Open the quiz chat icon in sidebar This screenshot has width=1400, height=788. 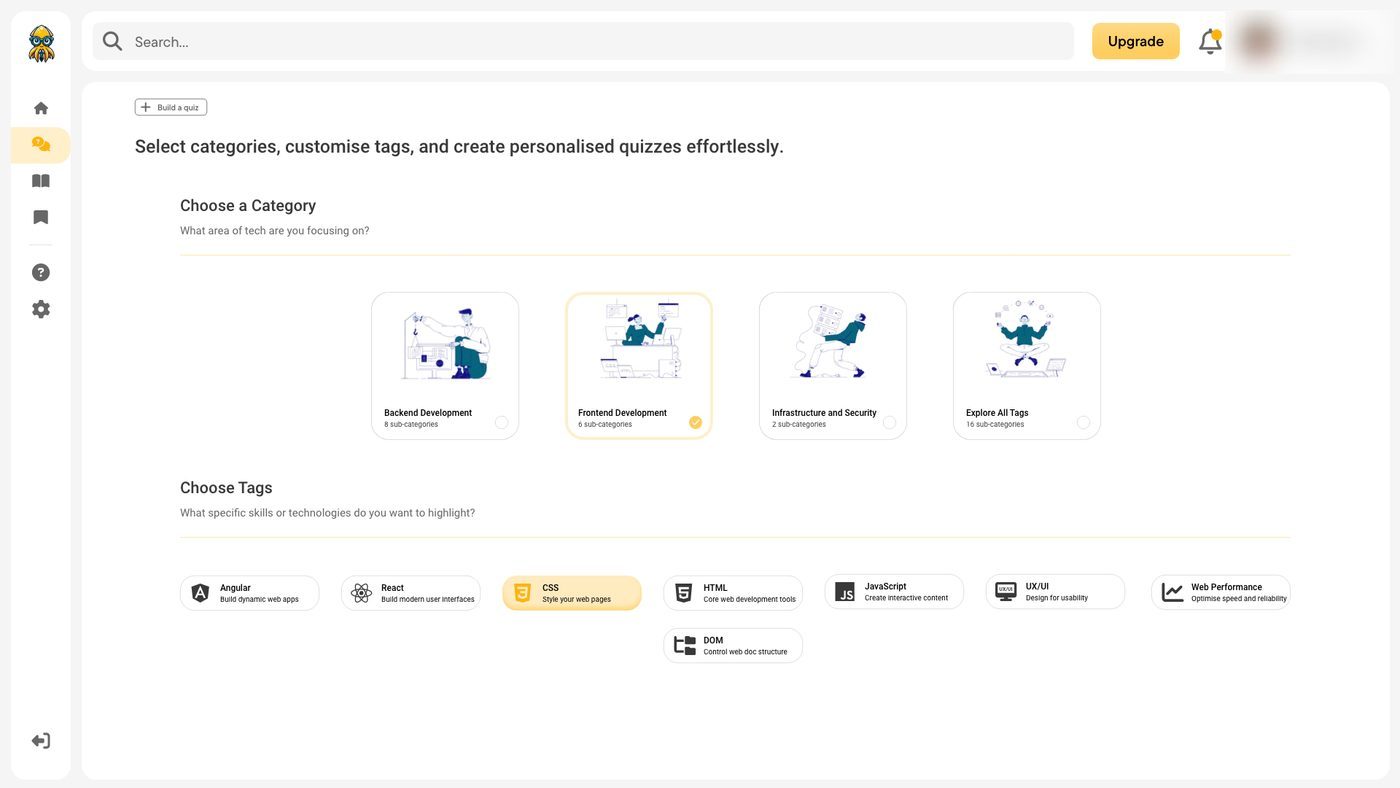coord(41,145)
